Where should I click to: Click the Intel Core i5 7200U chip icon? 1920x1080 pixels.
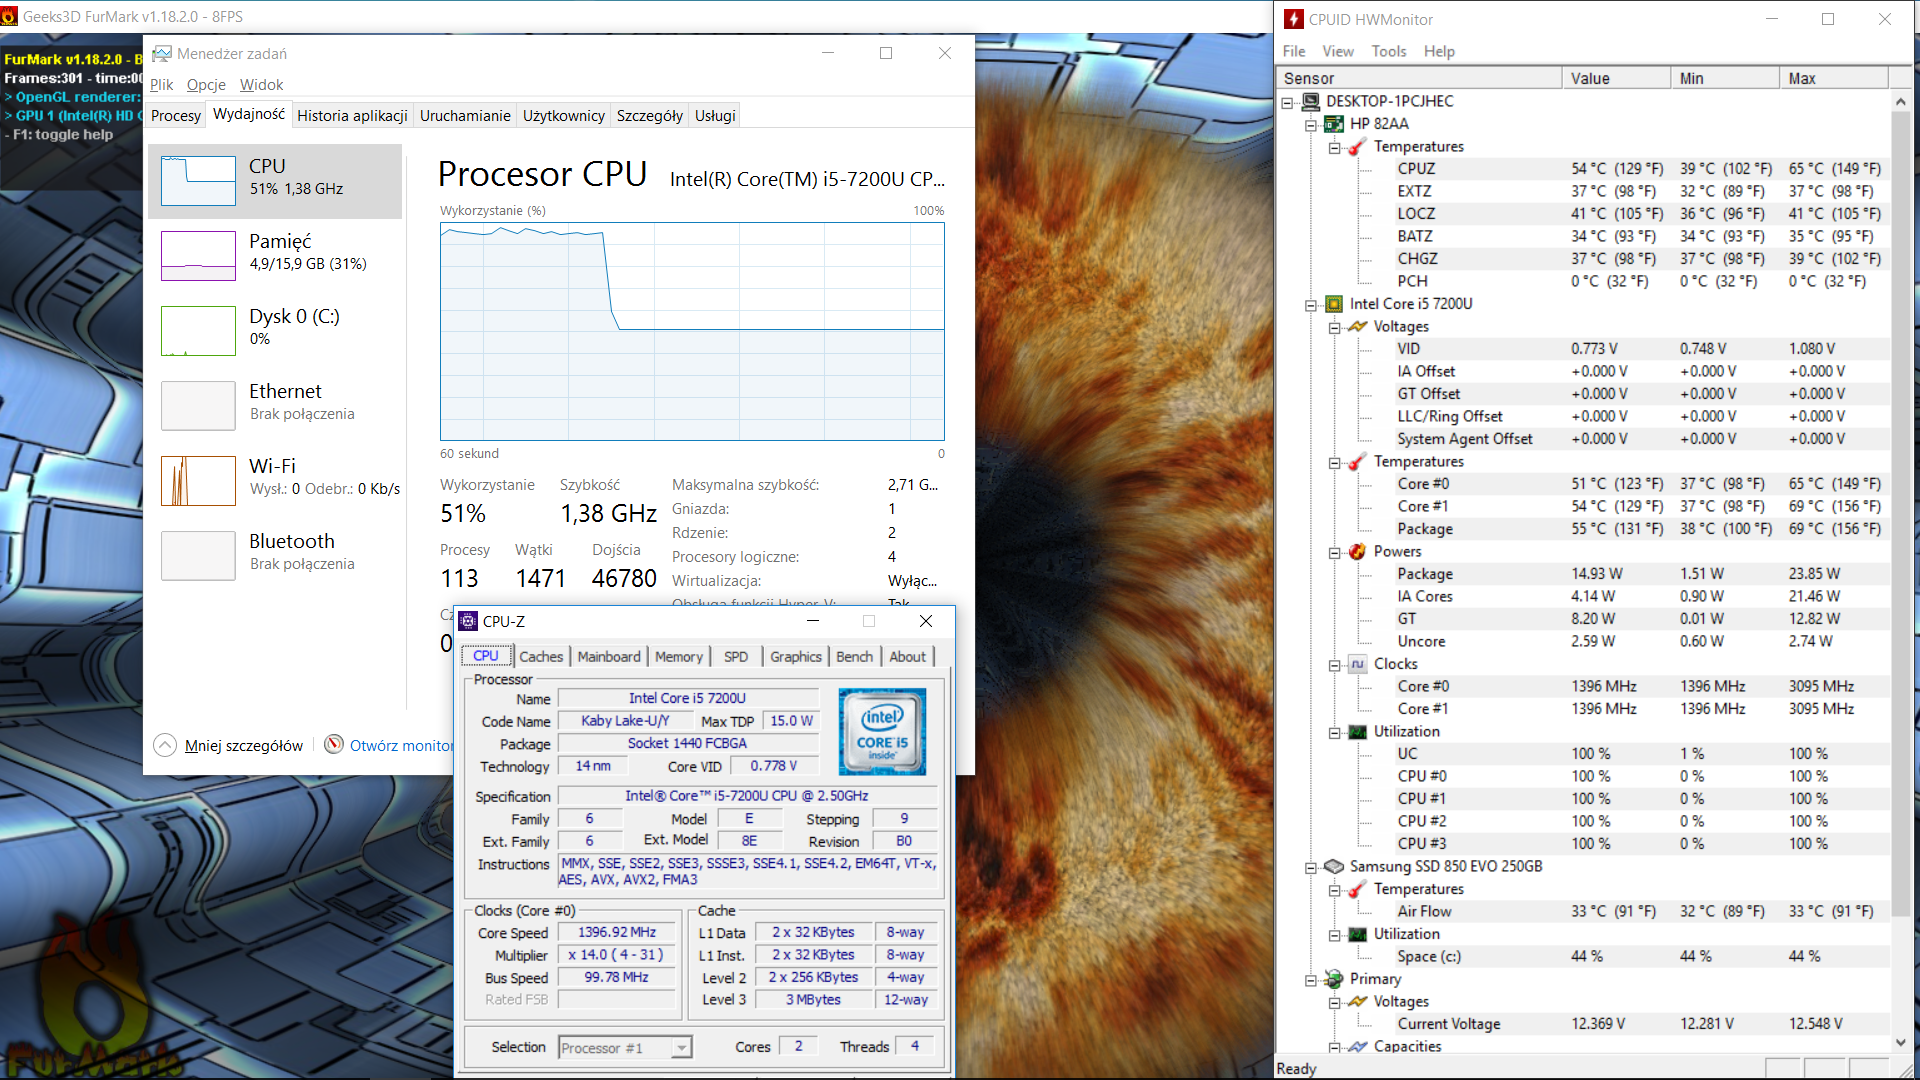1334,304
